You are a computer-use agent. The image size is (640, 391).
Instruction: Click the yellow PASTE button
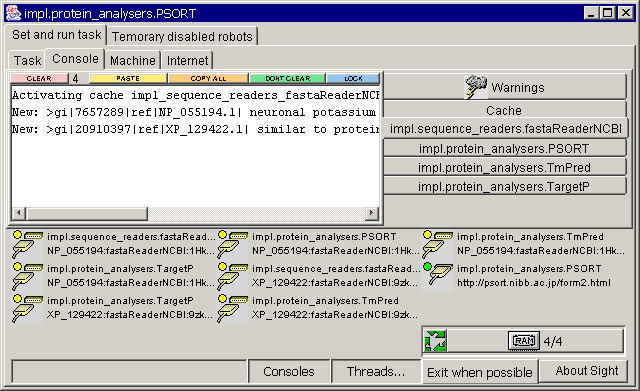click(x=128, y=78)
